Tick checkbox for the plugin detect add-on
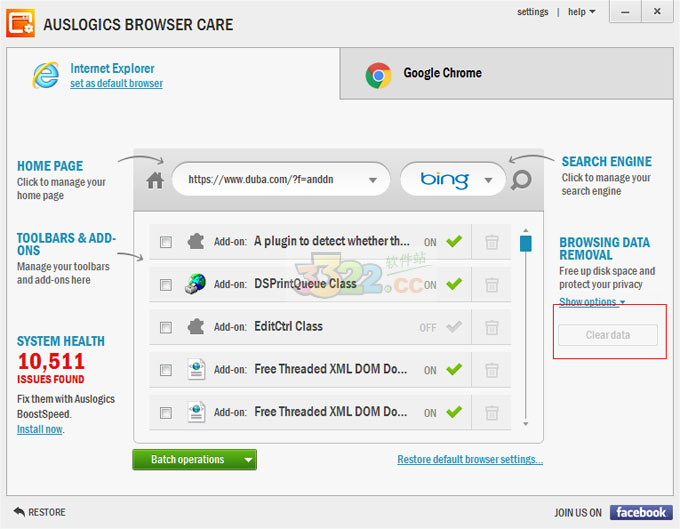Image resolution: width=680 pixels, height=529 pixels. 166,242
